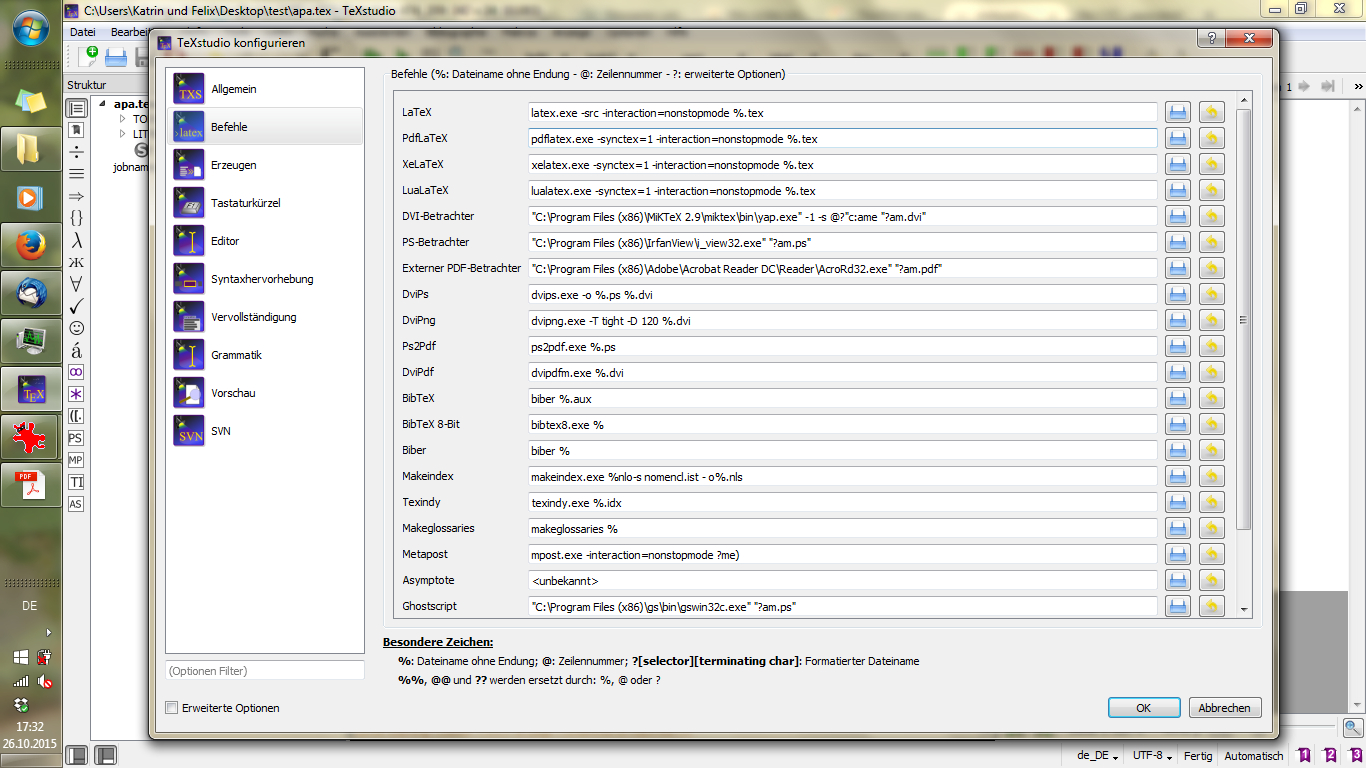Open the Allgemein settings page
1366x768 pixels.
[x=265, y=89]
